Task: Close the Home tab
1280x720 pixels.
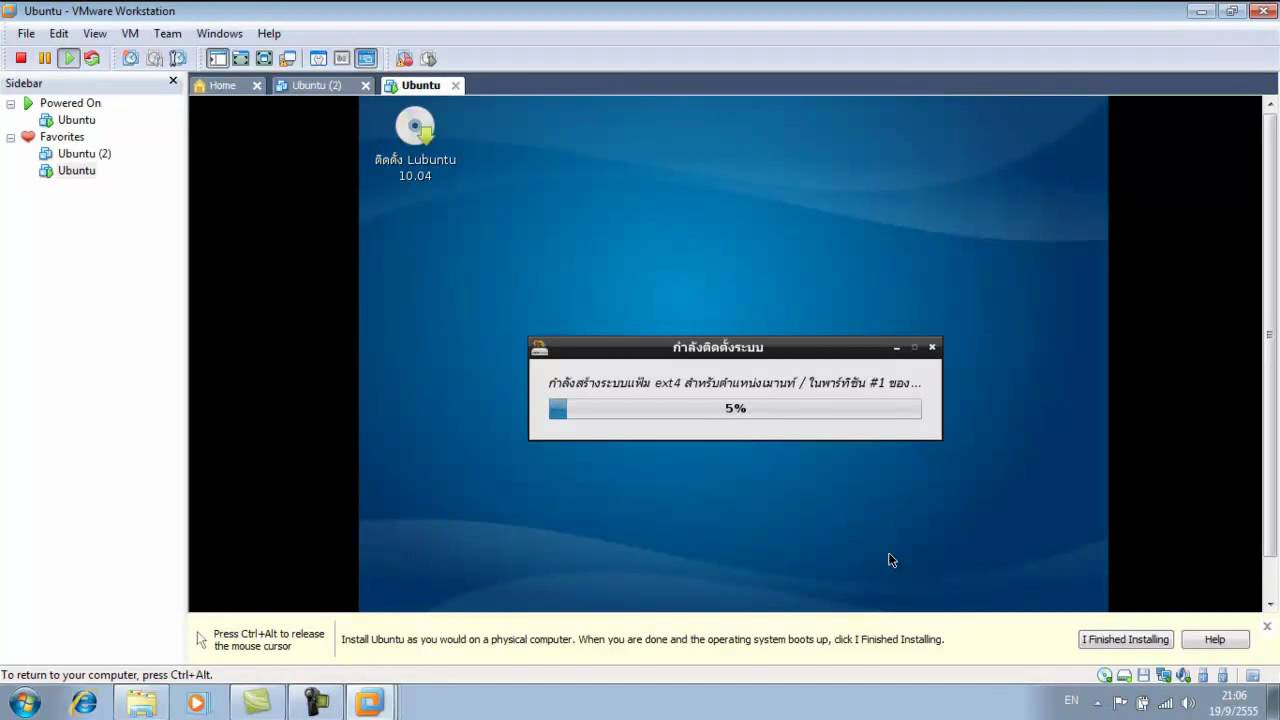Action: pyautogui.click(x=257, y=86)
